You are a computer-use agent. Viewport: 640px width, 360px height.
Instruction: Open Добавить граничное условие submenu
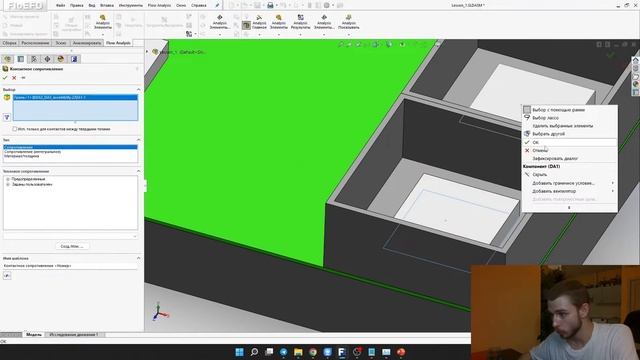569,183
